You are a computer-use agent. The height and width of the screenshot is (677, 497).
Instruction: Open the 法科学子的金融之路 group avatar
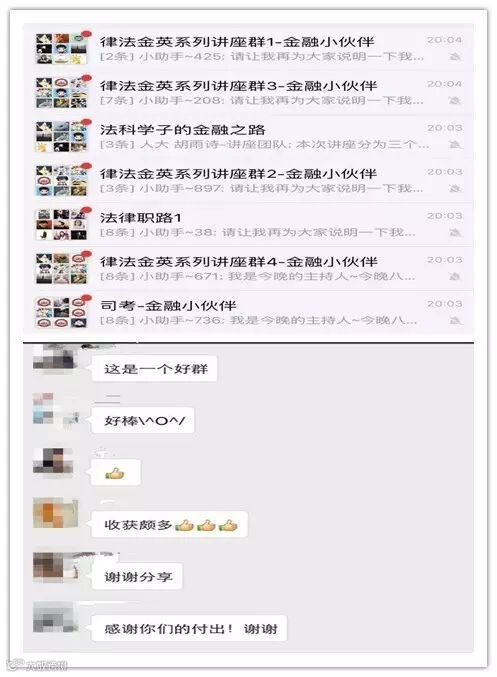click(62, 136)
